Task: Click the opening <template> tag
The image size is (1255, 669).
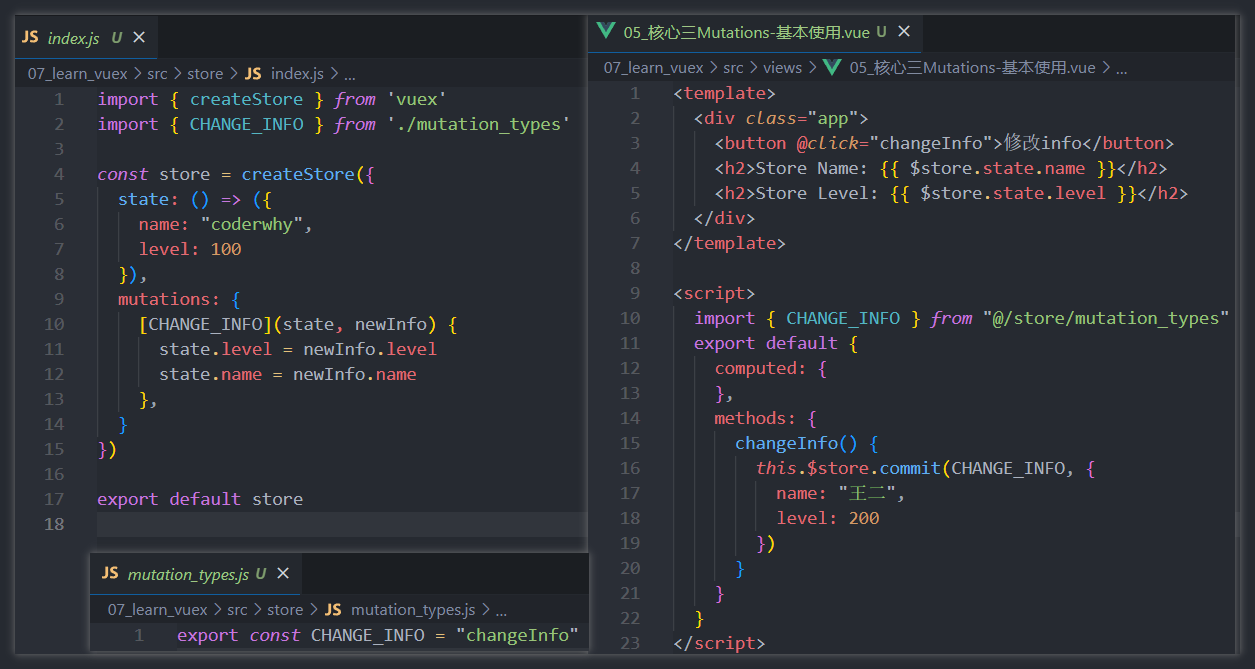Action: (725, 93)
